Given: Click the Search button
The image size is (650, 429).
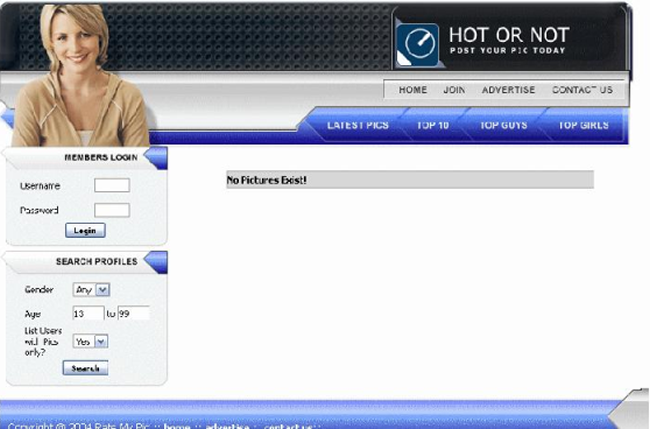Looking at the screenshot, I should coord(85,368).
